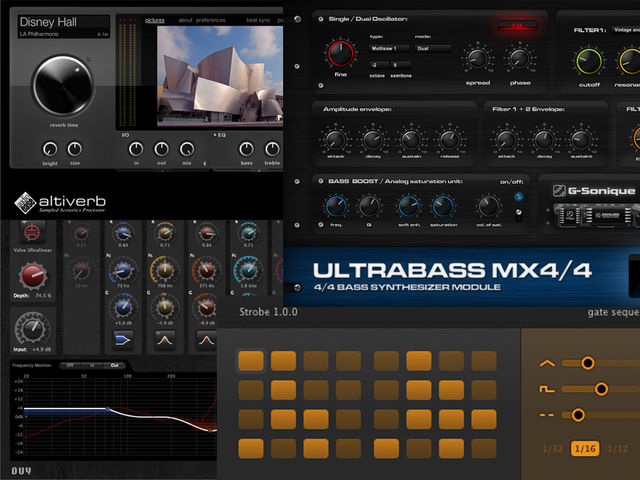The height and width of the screenshot is (480, 640).
Task: Adjust the Strobe attack caret slider handle
Action: pos(588,363)
